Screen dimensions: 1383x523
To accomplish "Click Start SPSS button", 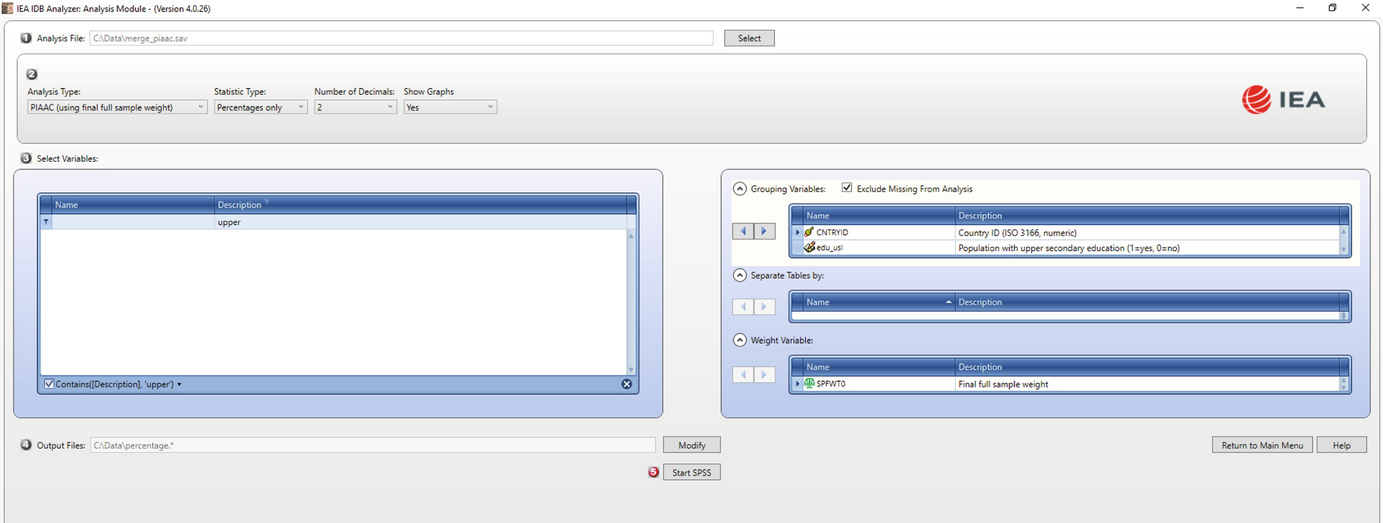I will (691, 472).
